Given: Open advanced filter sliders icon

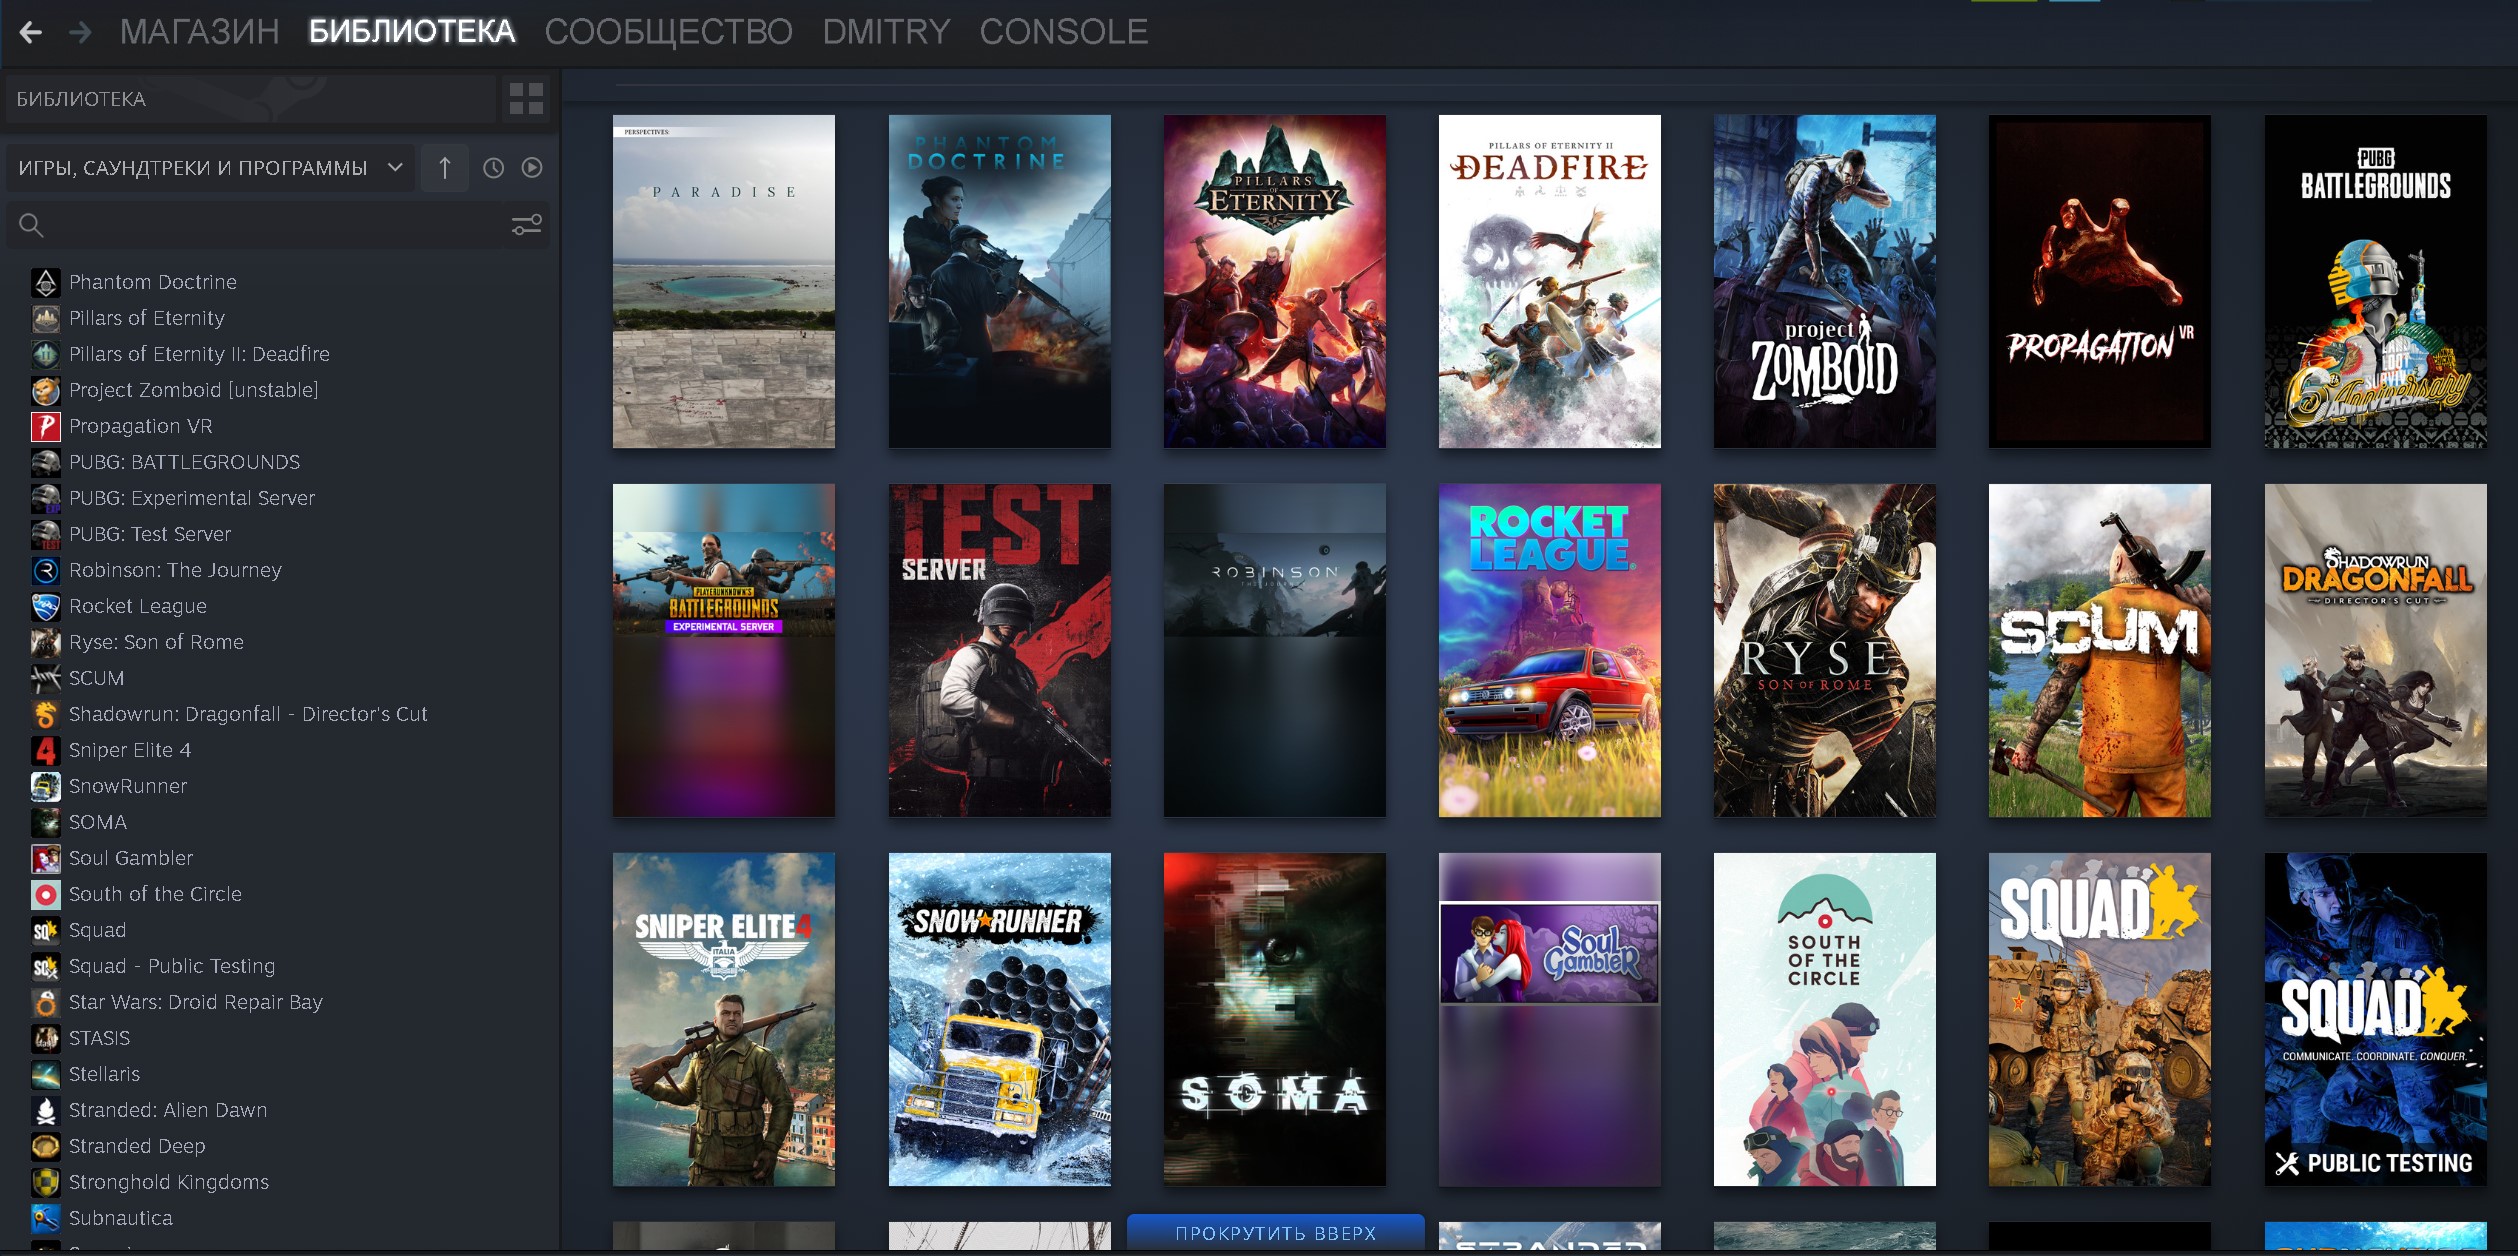Looking at the screenshot, I should pos(526,225).
